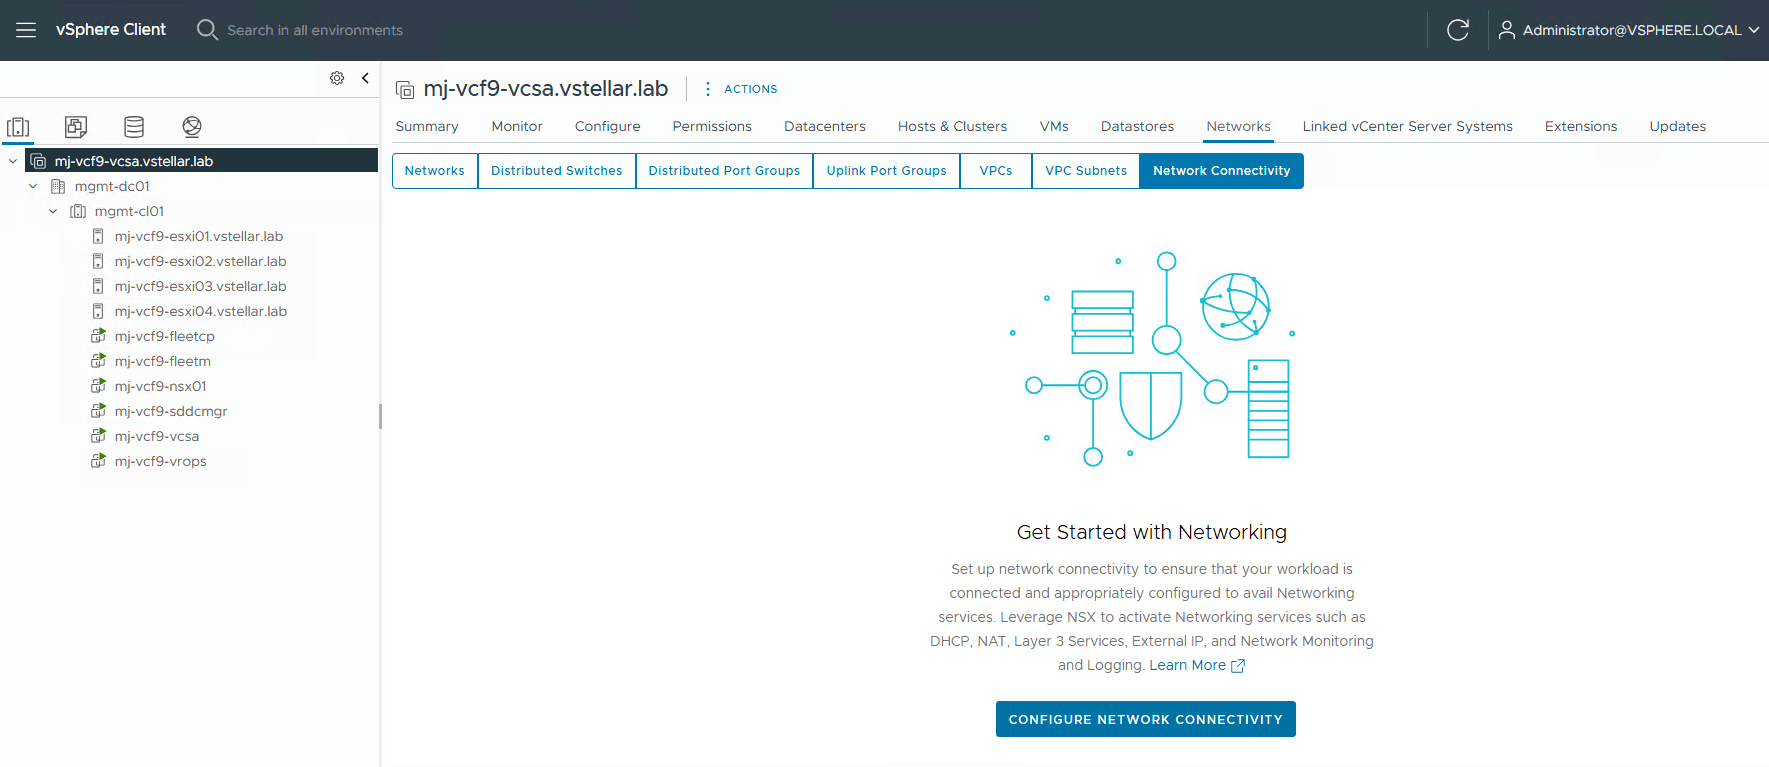This screenshot has height=767, width=1769.
Task: Collapse the navigator panel arrow
Action: click(x=365, y=78)
